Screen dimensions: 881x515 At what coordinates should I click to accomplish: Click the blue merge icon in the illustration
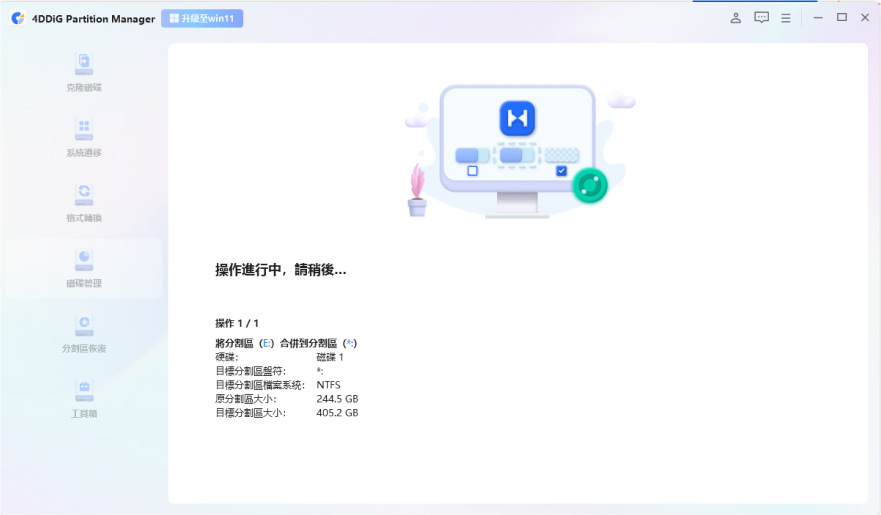(x=517, y=119)
